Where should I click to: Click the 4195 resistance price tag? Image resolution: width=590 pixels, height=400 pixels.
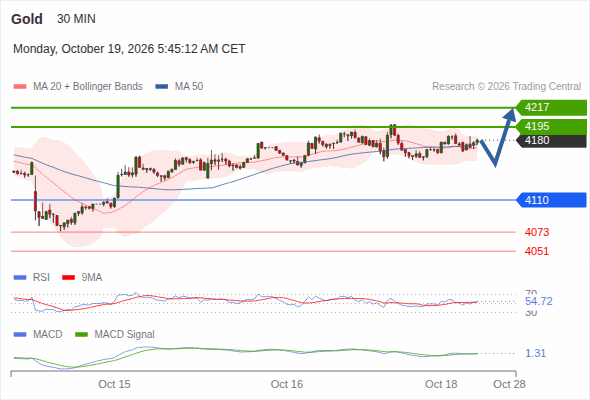click(551, 126)
